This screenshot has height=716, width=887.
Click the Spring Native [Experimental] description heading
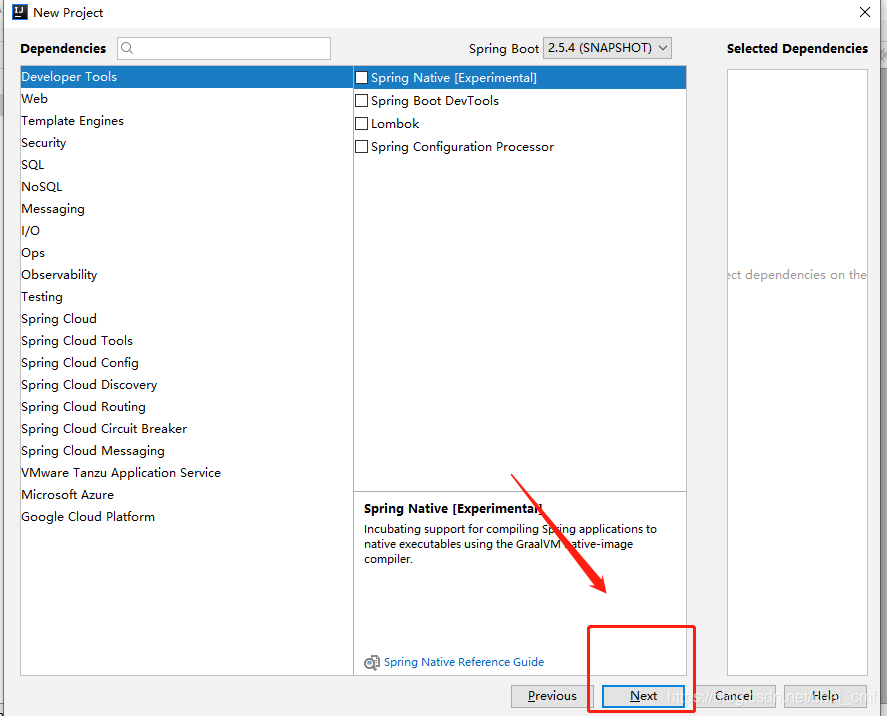[453, 509]
